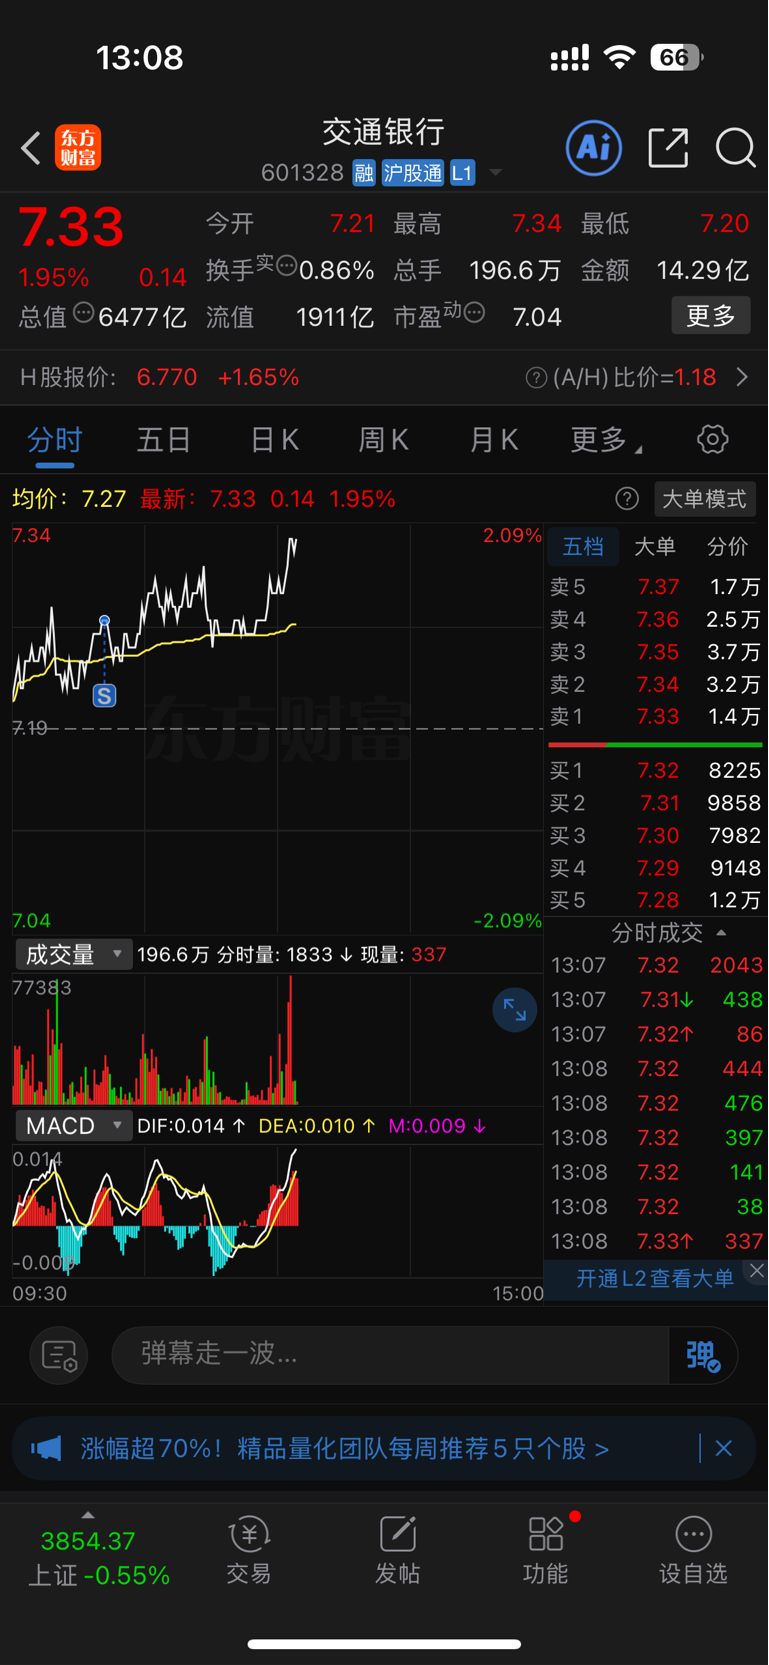Tap the L1 level badge
The width and height of the screenshot is (769, 1665).
[x=462, y=173]
